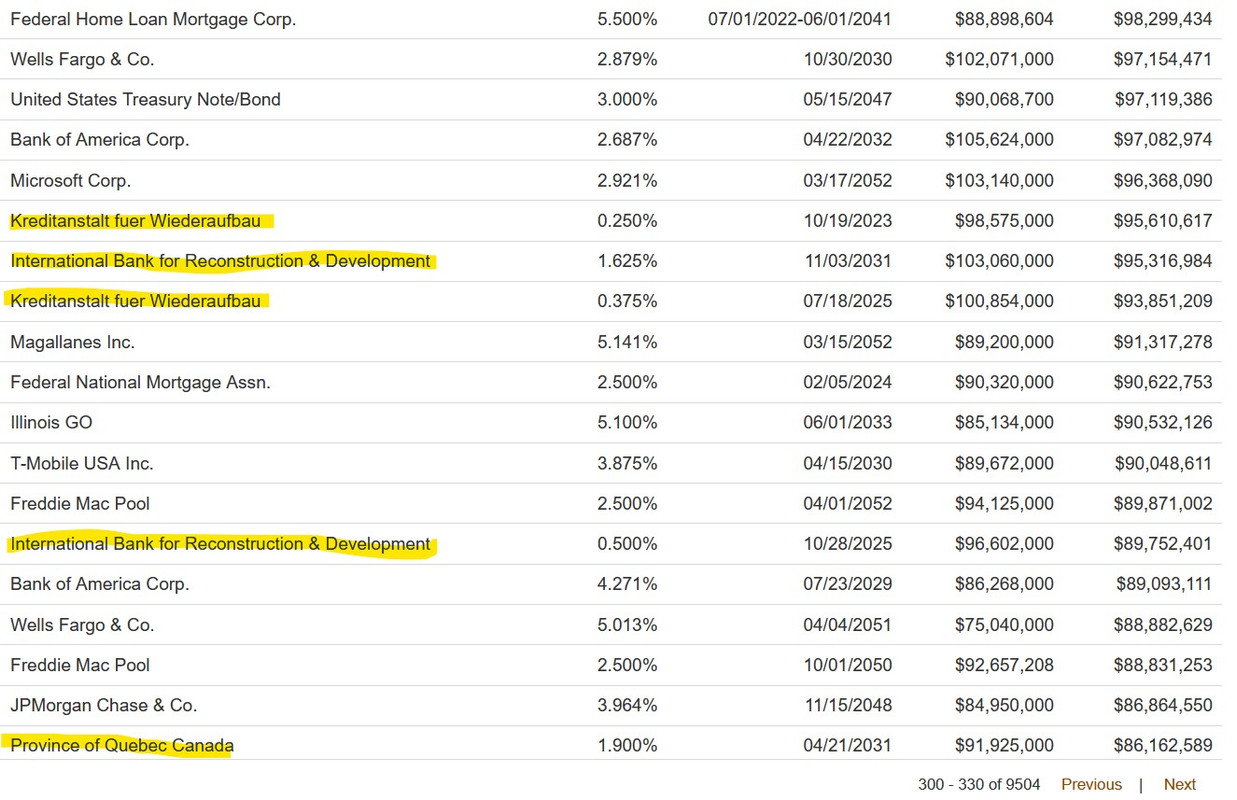The image size is (1237, 800).
Task: Click the Illinois GO holding name
Action: (51, 422)
